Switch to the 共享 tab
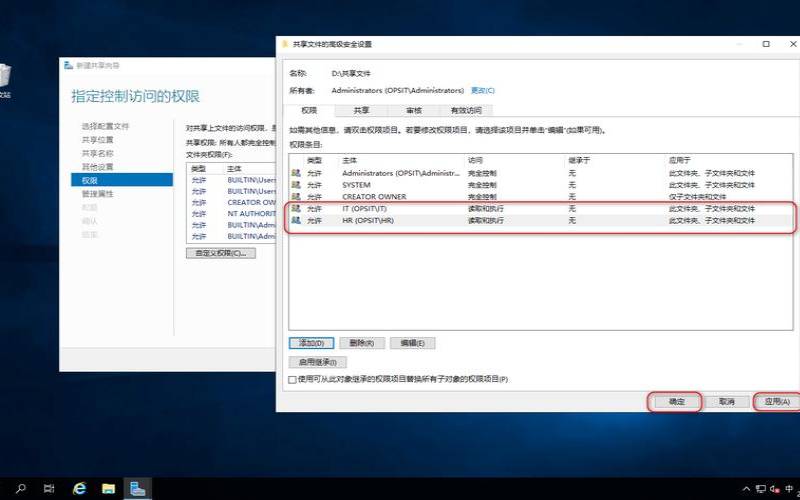This screenshot has width=800, height=500. point(361,110)
